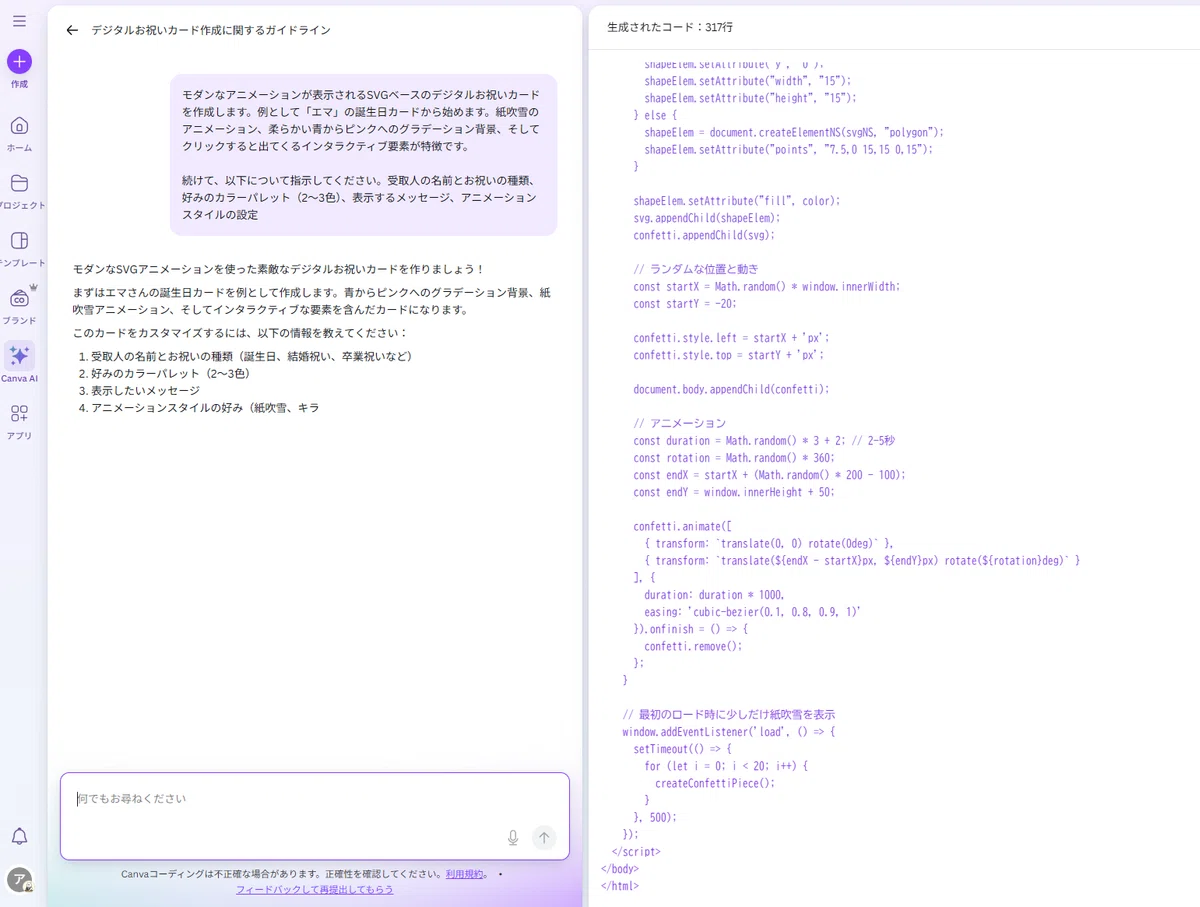
Task: Go to ホーム in the sidebar
Action: (x=19, y=126)
